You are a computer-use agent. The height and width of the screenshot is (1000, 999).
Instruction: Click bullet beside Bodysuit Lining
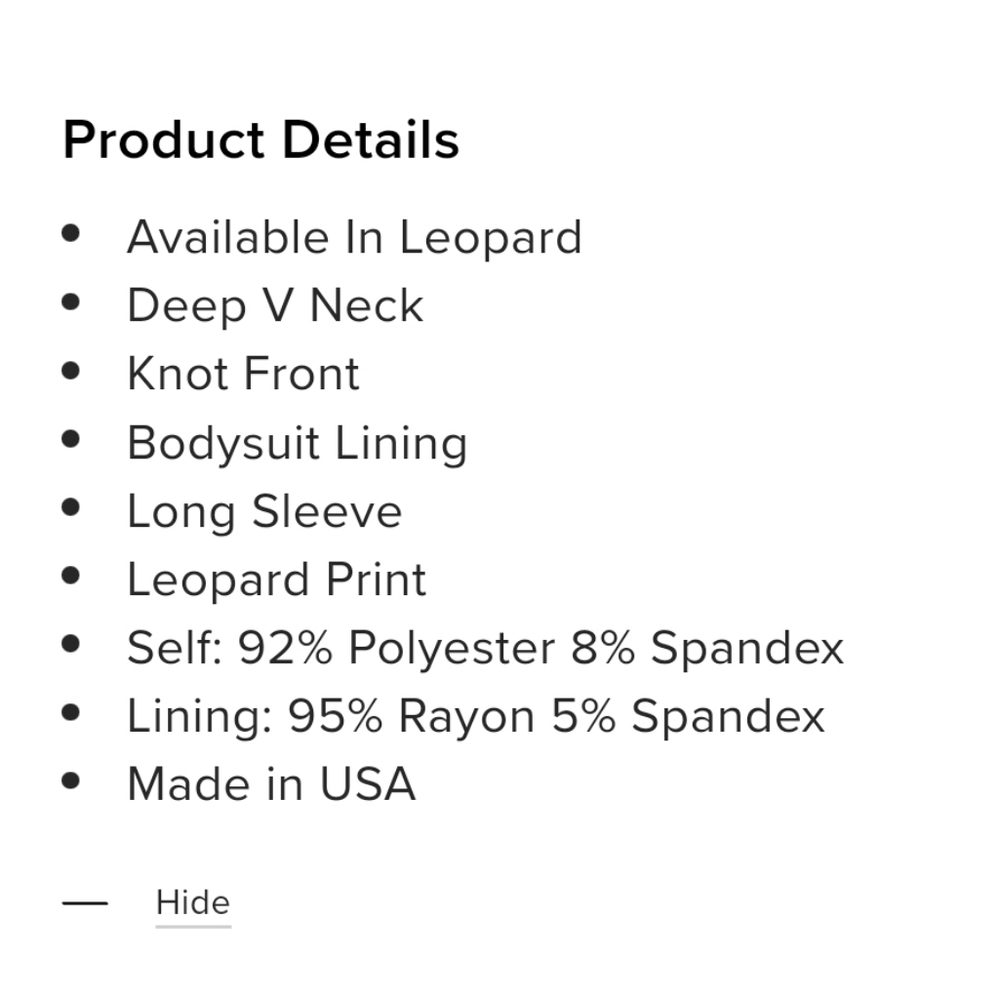pyautogui.click(x=71, y=439)
